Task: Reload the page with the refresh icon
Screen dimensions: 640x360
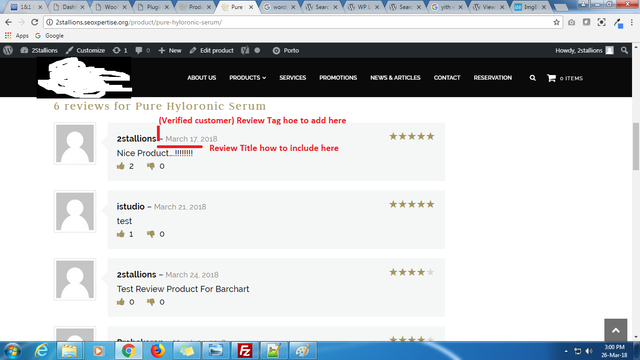Action: pos(35,22)
